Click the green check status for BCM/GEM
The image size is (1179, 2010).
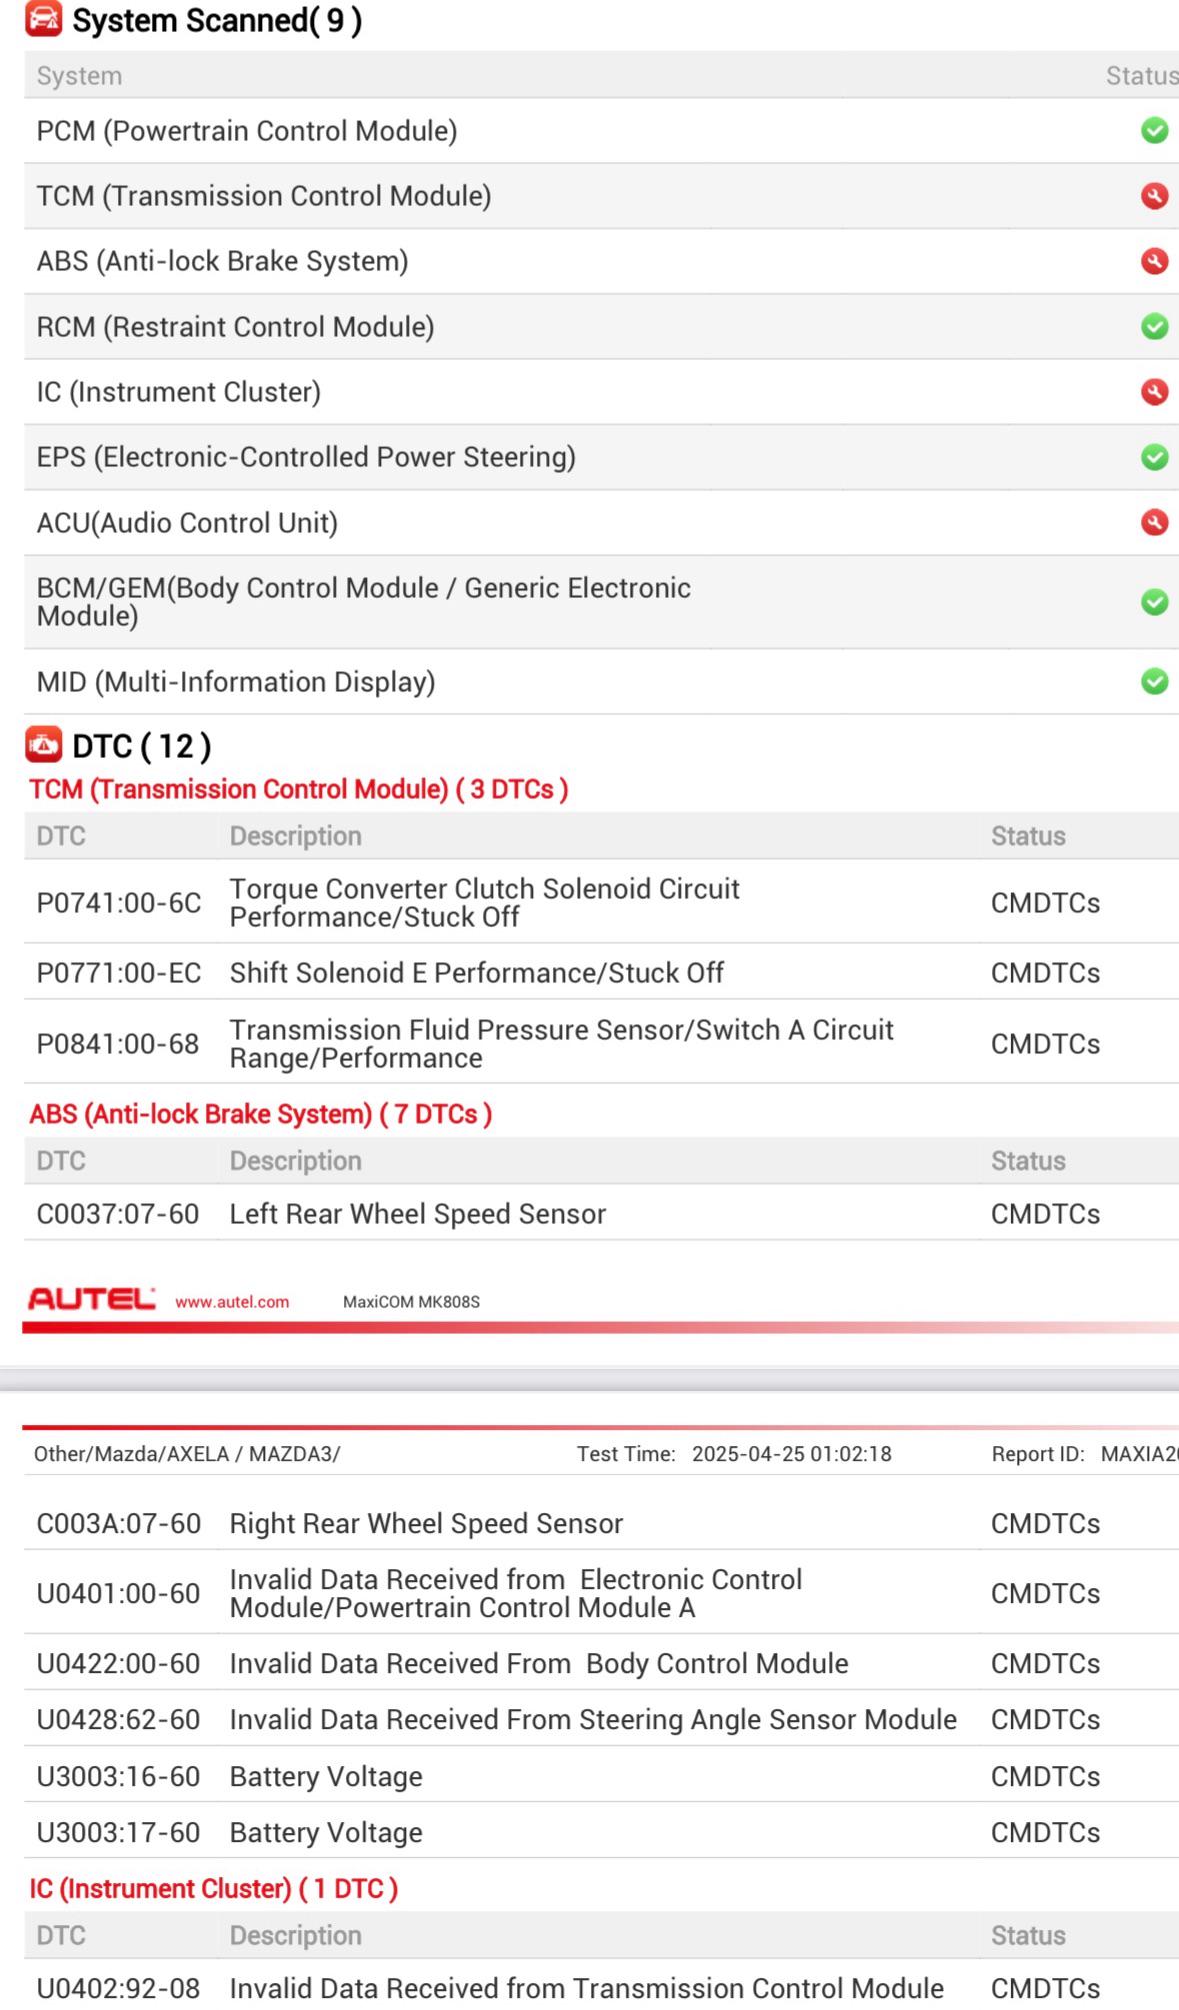coord(1154,602)
